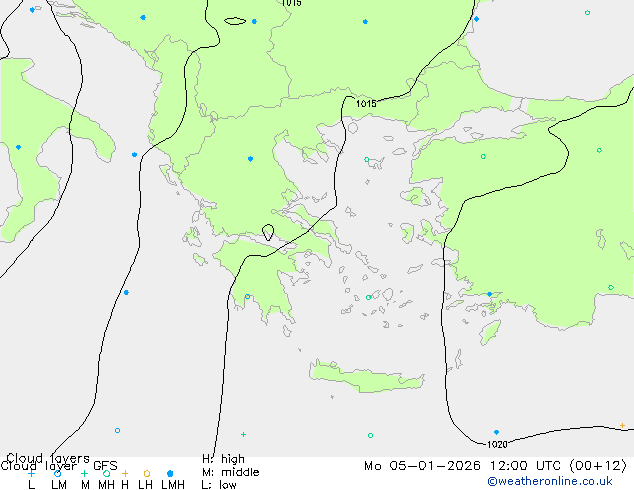Click the 'LH' legend label

(x=145, y=485)
